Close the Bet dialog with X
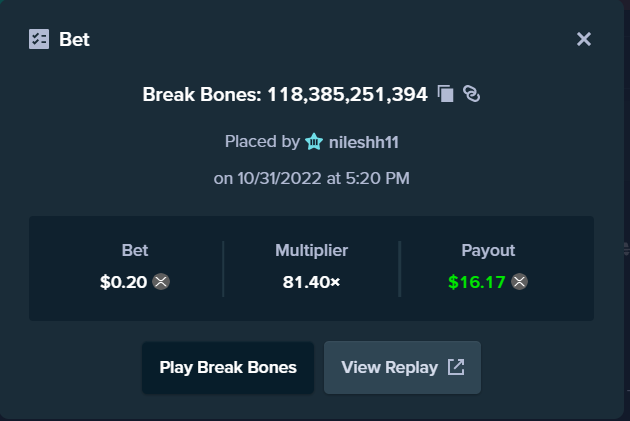630x421 pixels. tap(584, 39)
